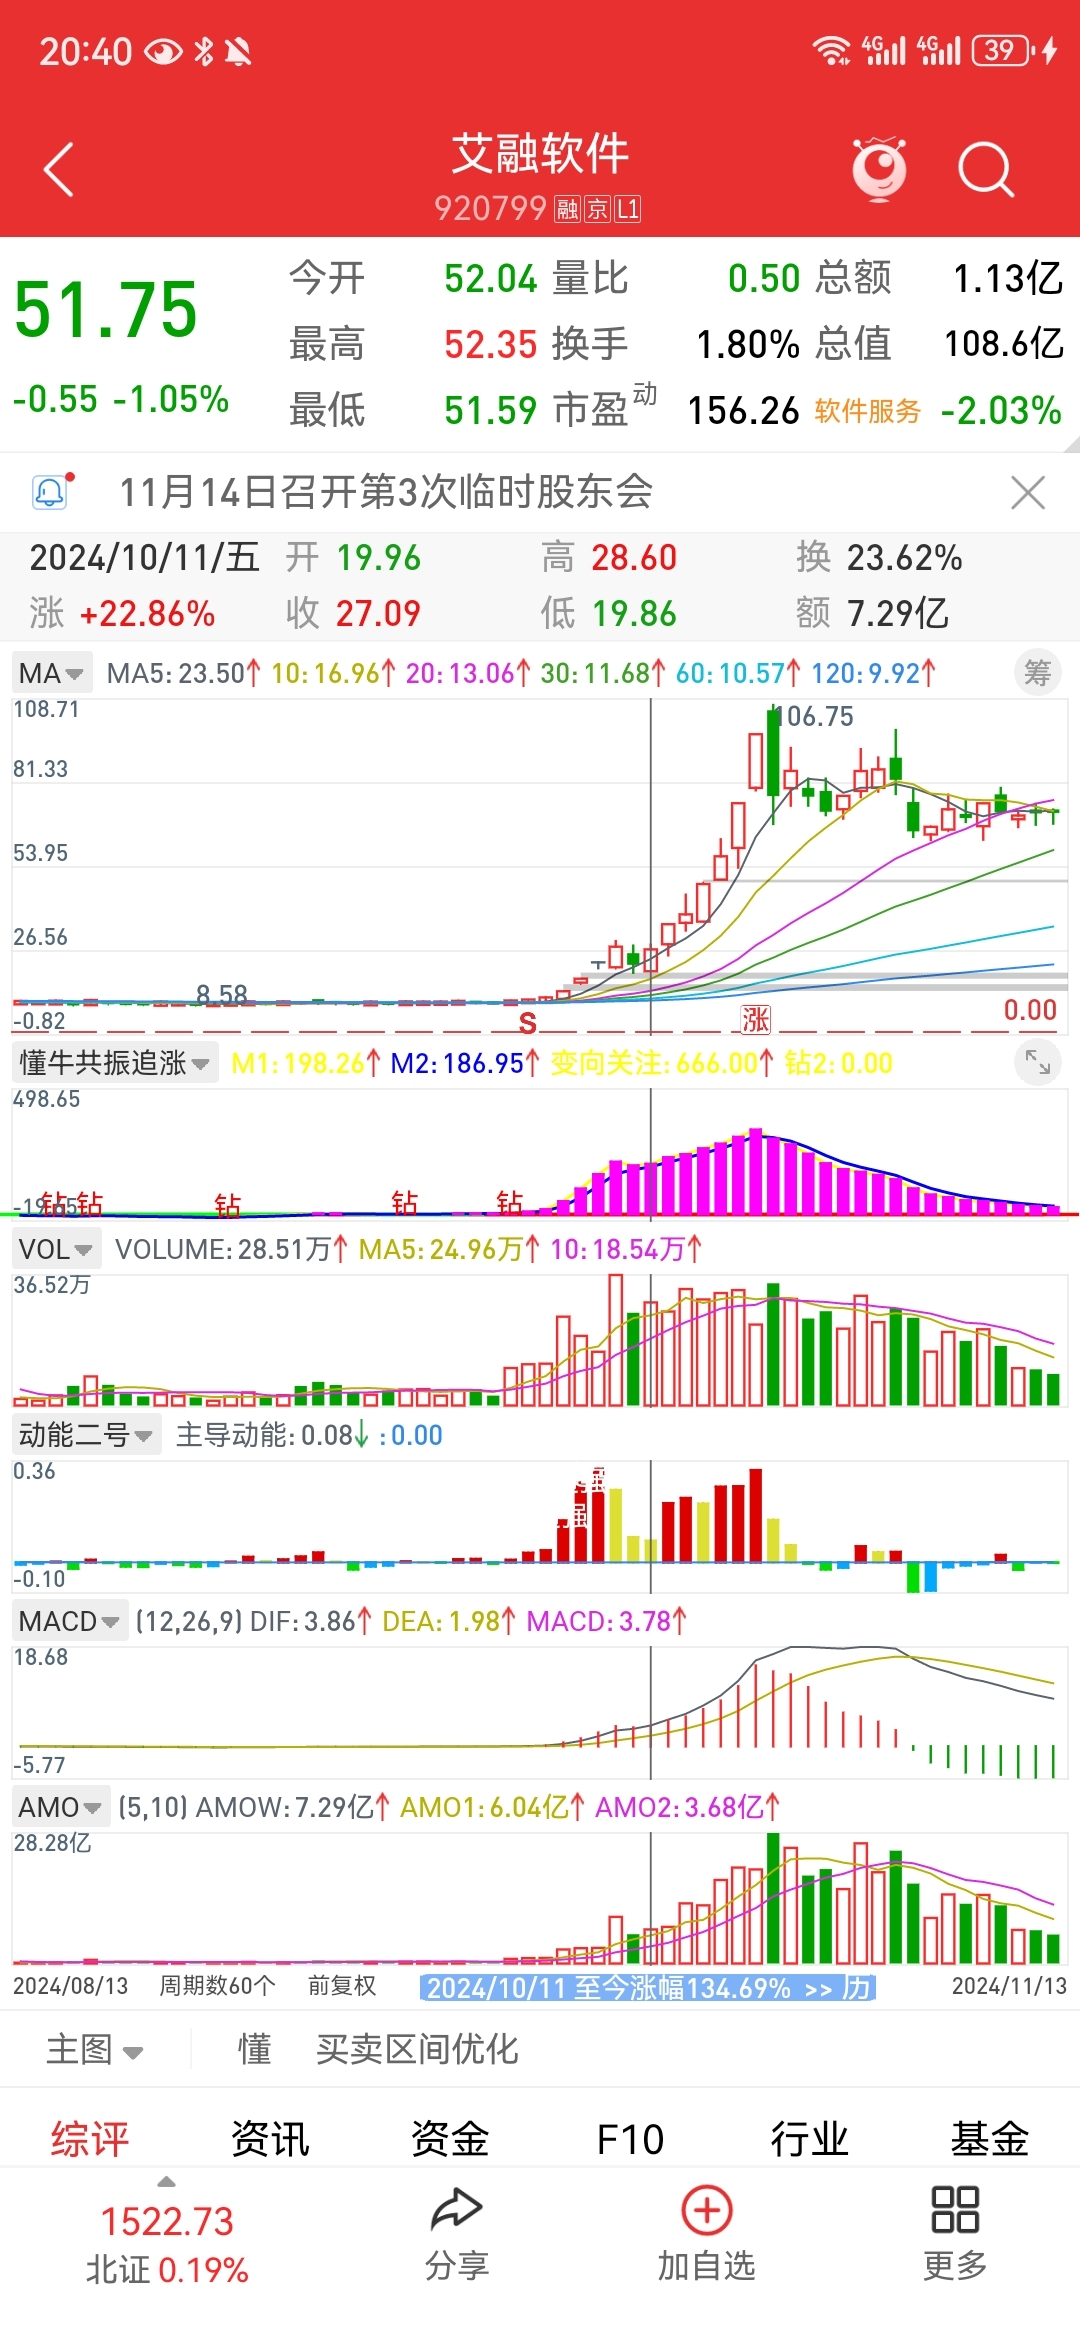1080x2340 pixels.
Task: Tap the MA5: 23.50 value
Action: [184, 673]
